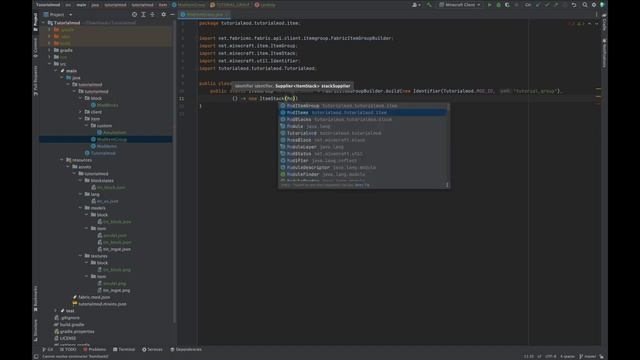This screenshot has width=640, height=360.
Task: Click the Run button in toolbar
Action: (x=490, y=5)
